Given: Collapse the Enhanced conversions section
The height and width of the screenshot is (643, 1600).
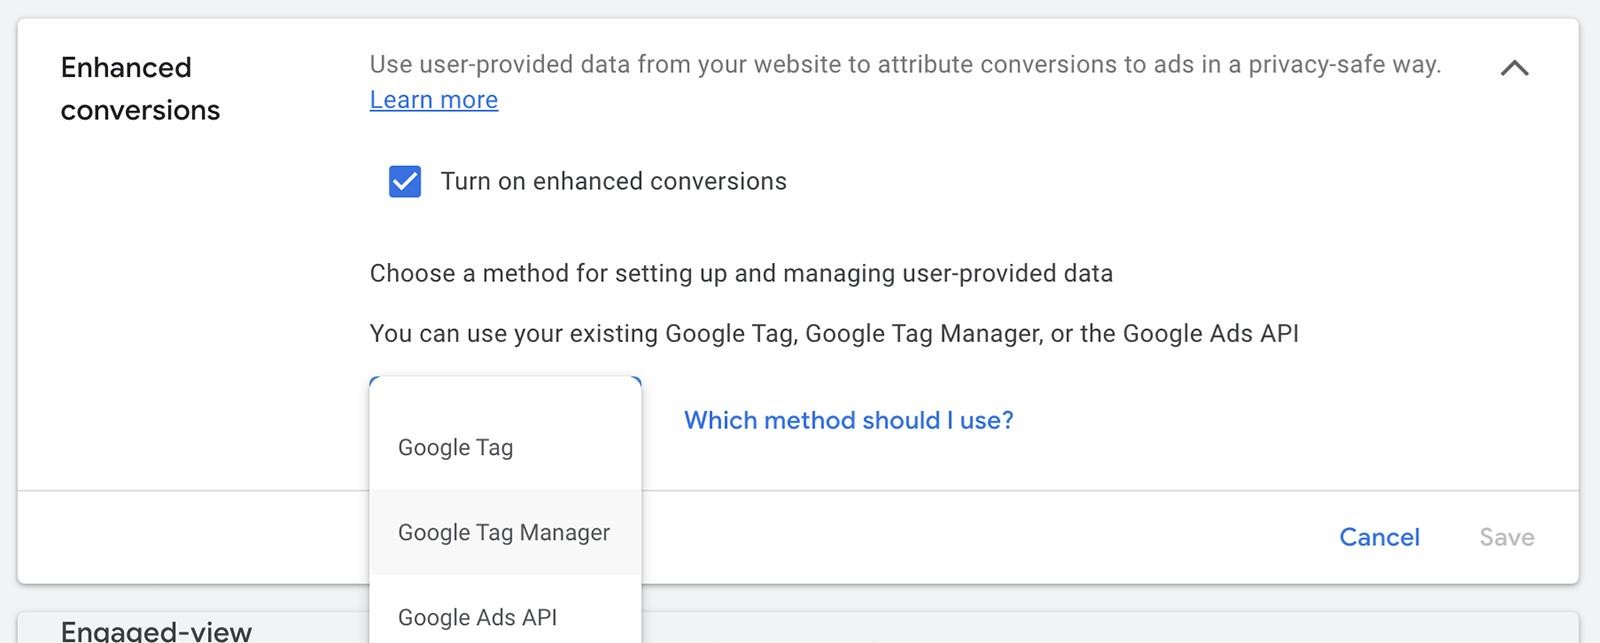Looking at the screenshot, I should tap(1515, 68).
